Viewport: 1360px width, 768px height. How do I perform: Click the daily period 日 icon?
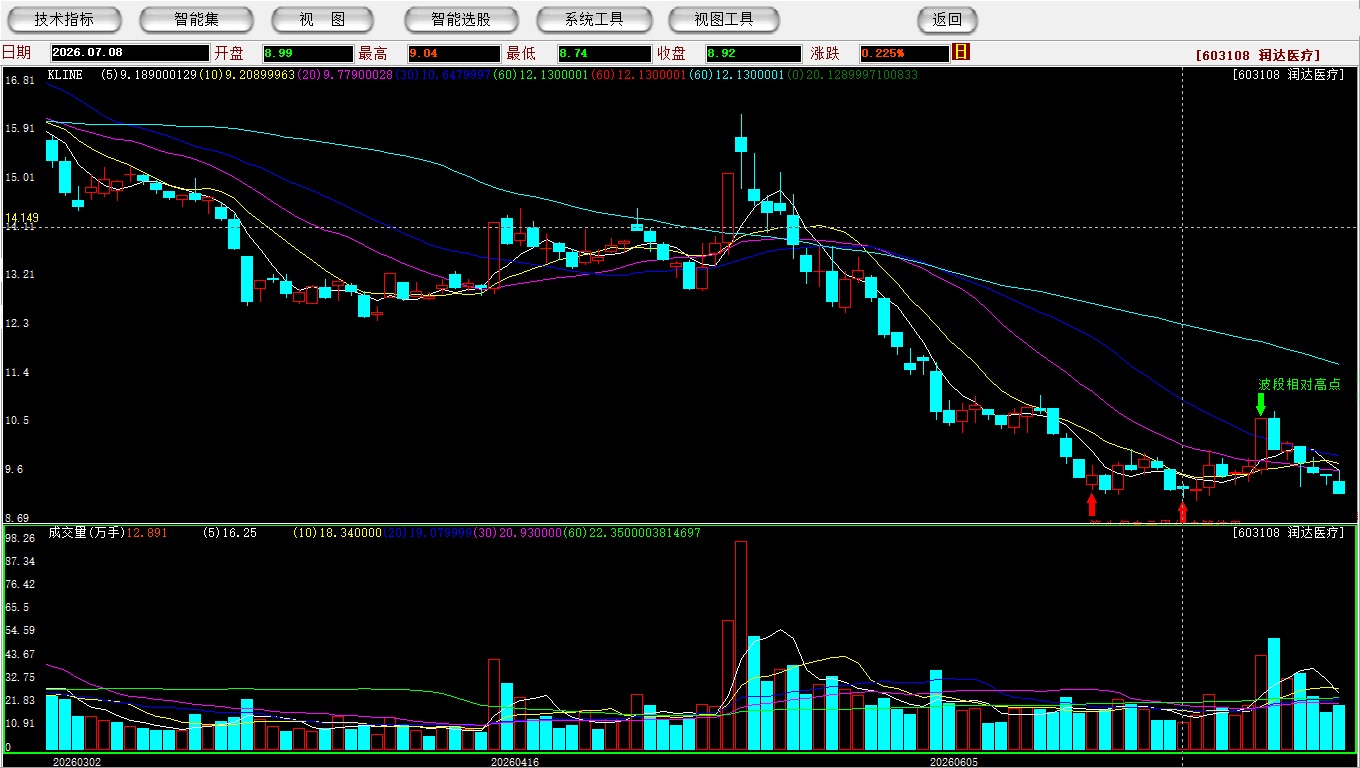(961, 52)
